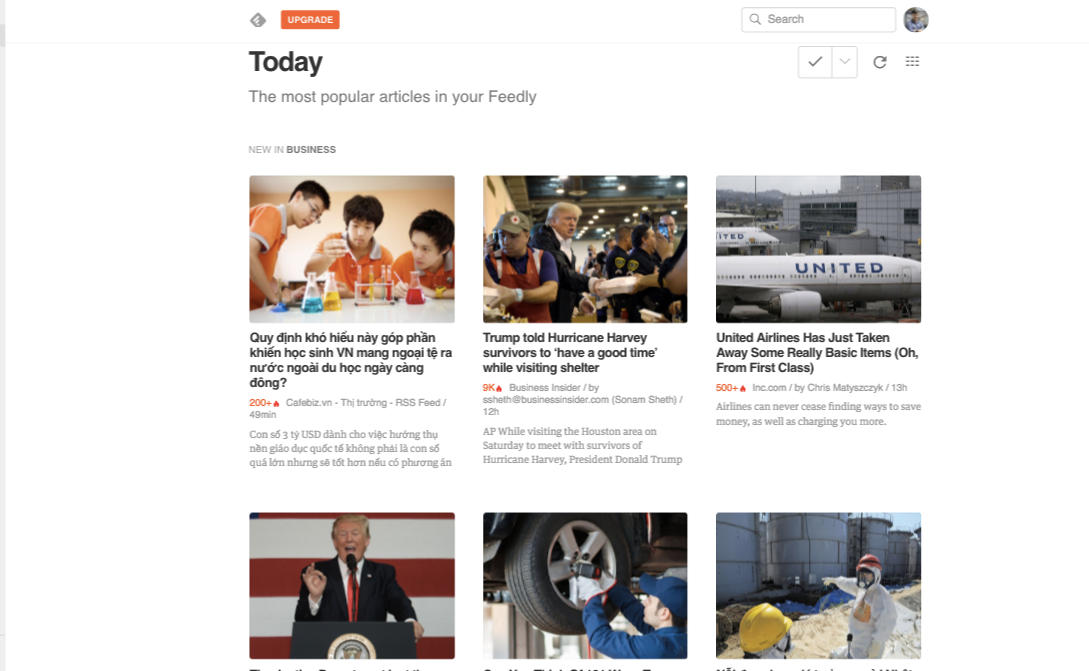1089x671 pixels.
Task: Select 'Airlines can never cease' summary text
Action: (818, 414)
